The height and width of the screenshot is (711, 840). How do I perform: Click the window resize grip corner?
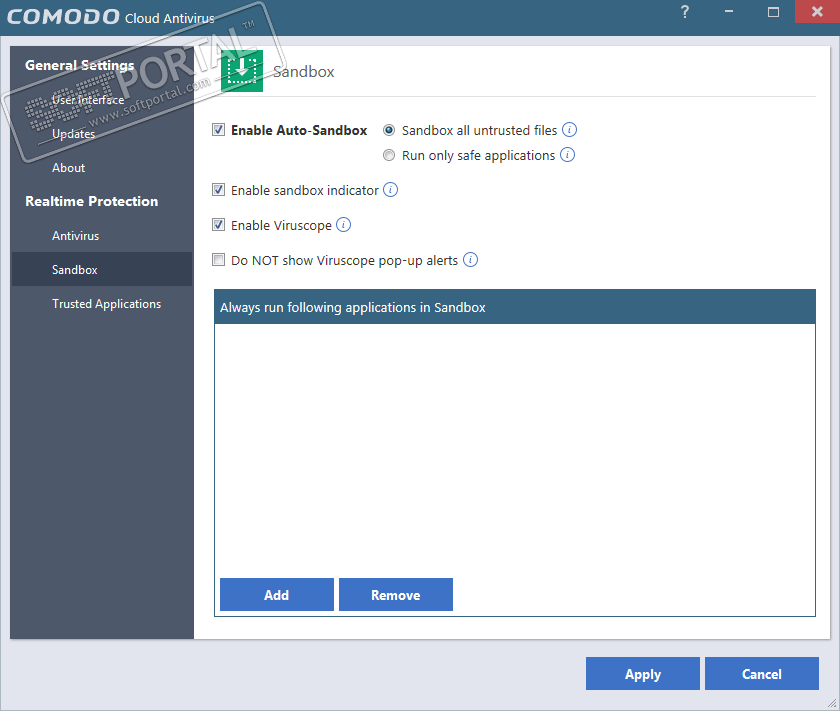tap(832, 703)
